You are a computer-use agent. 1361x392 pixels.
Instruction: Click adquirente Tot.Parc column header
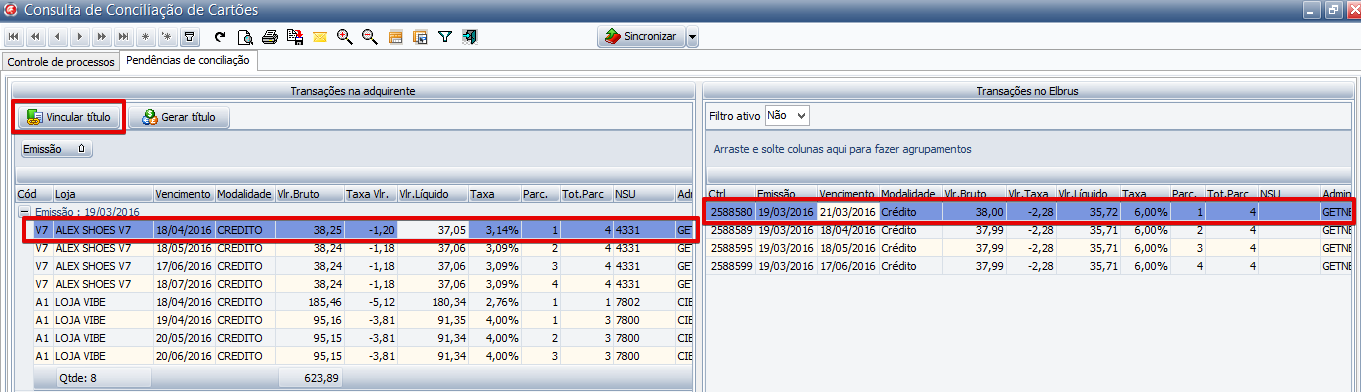586,194
